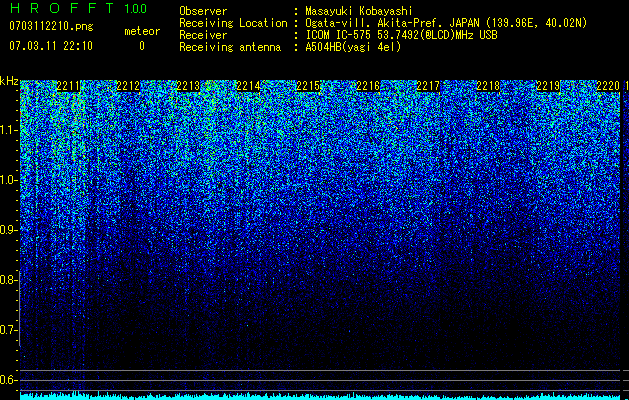The width and height of the screenshot is (629, 400).
Task: Click the Observer label
Action: click(x=203, y=11)
